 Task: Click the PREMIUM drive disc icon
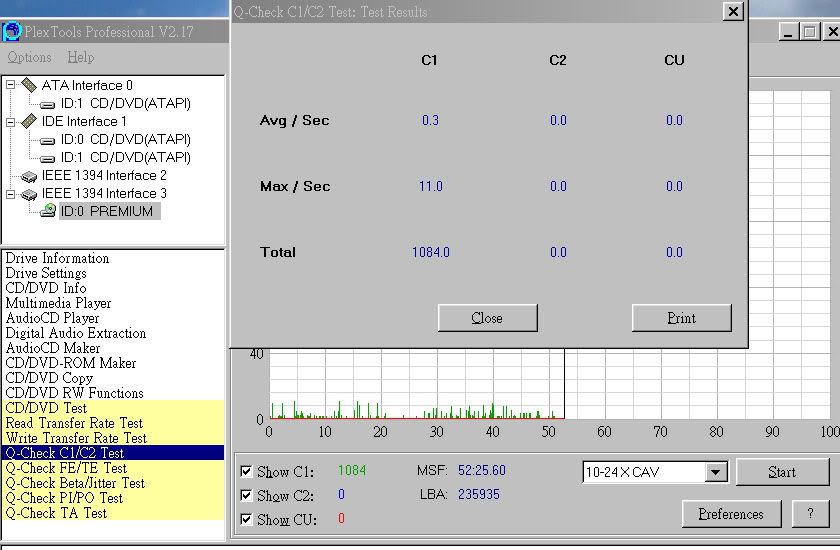(x=48, y=210)
